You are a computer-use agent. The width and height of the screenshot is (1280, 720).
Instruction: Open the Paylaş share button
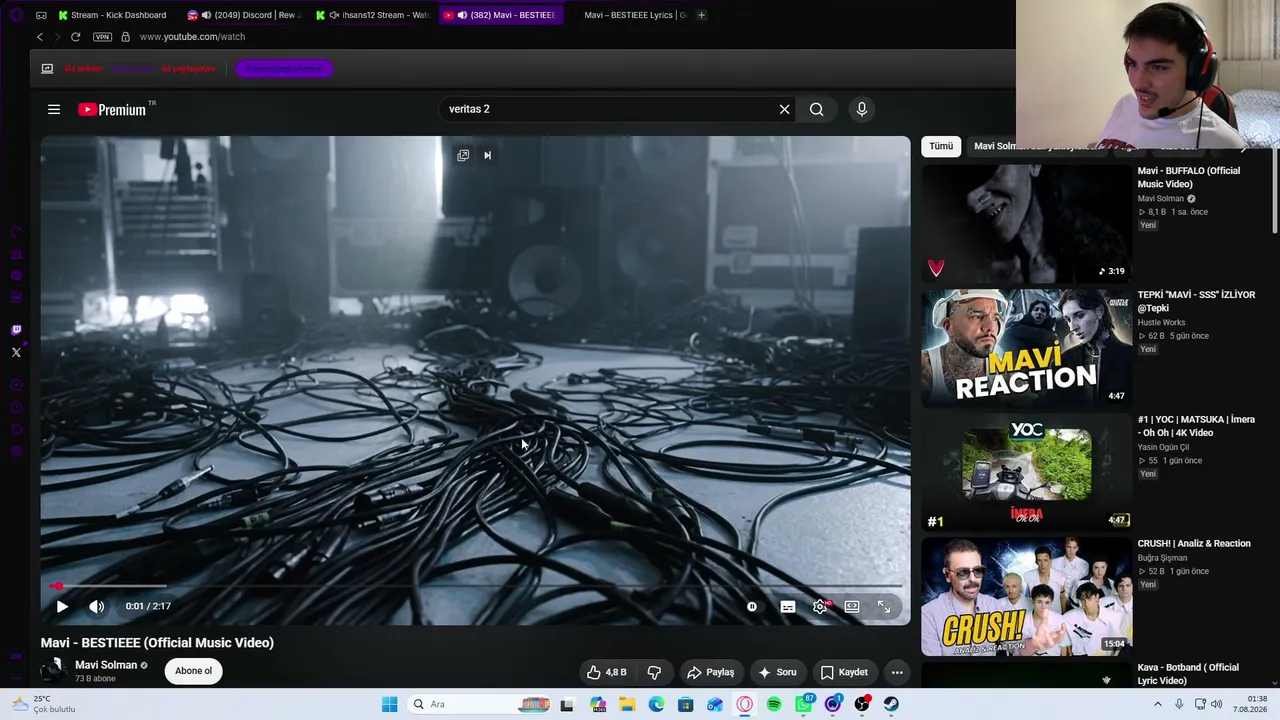[x=711, y=672]
